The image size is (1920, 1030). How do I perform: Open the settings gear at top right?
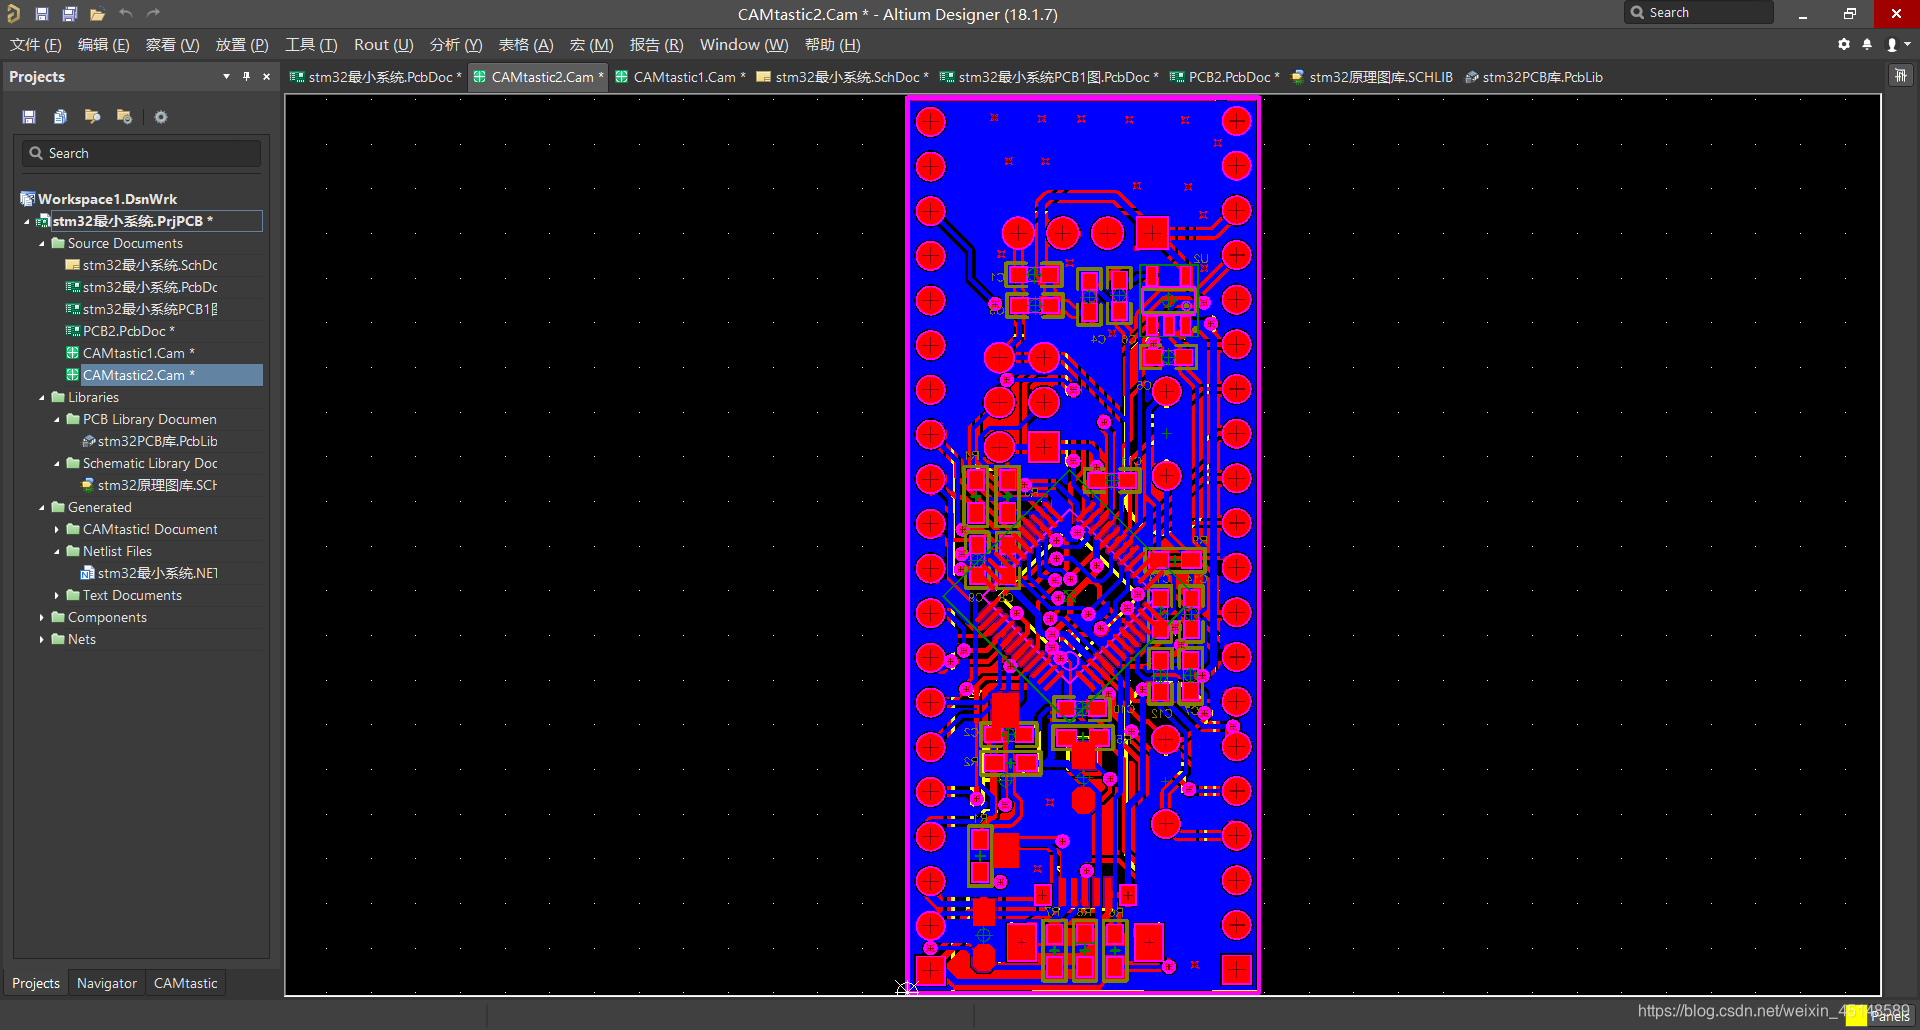[1844, 45]
